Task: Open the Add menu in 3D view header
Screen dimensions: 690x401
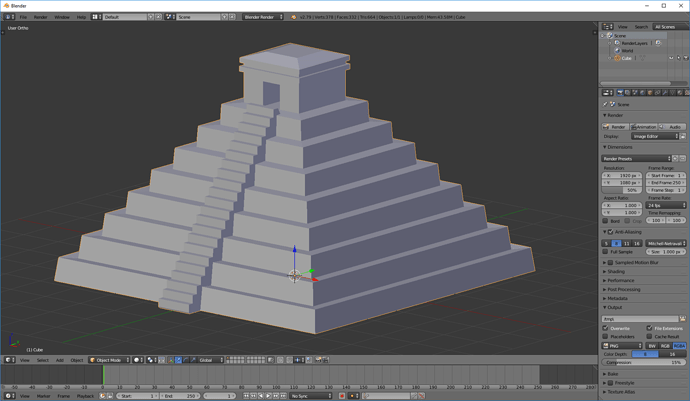Action: click(x=59, y=360)
